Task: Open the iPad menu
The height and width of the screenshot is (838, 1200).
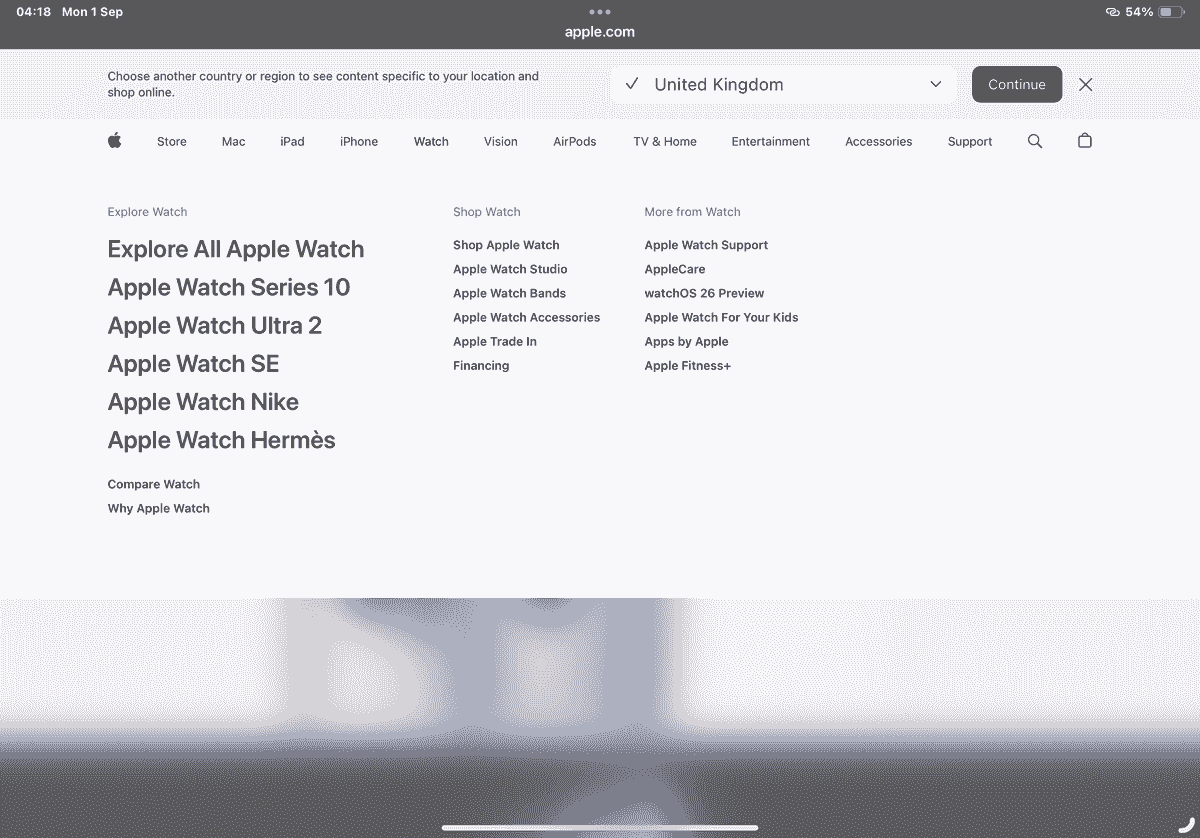Action: pyautogui.click(x=292, y=142)
